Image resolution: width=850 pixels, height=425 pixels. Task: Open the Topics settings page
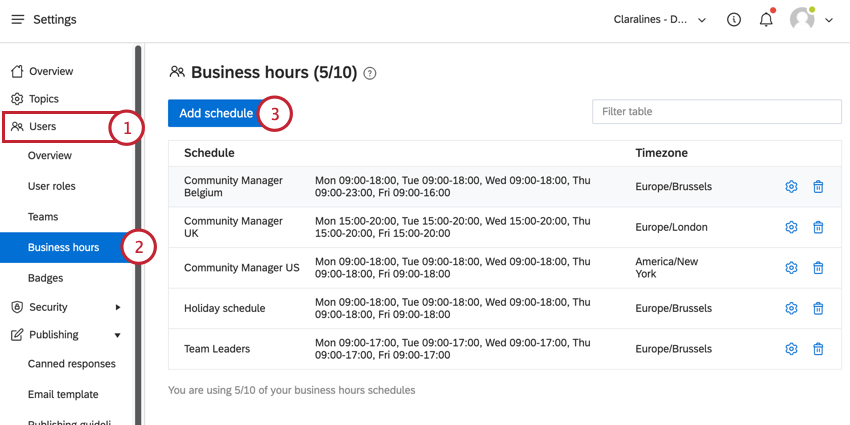(x=44, y=99)
